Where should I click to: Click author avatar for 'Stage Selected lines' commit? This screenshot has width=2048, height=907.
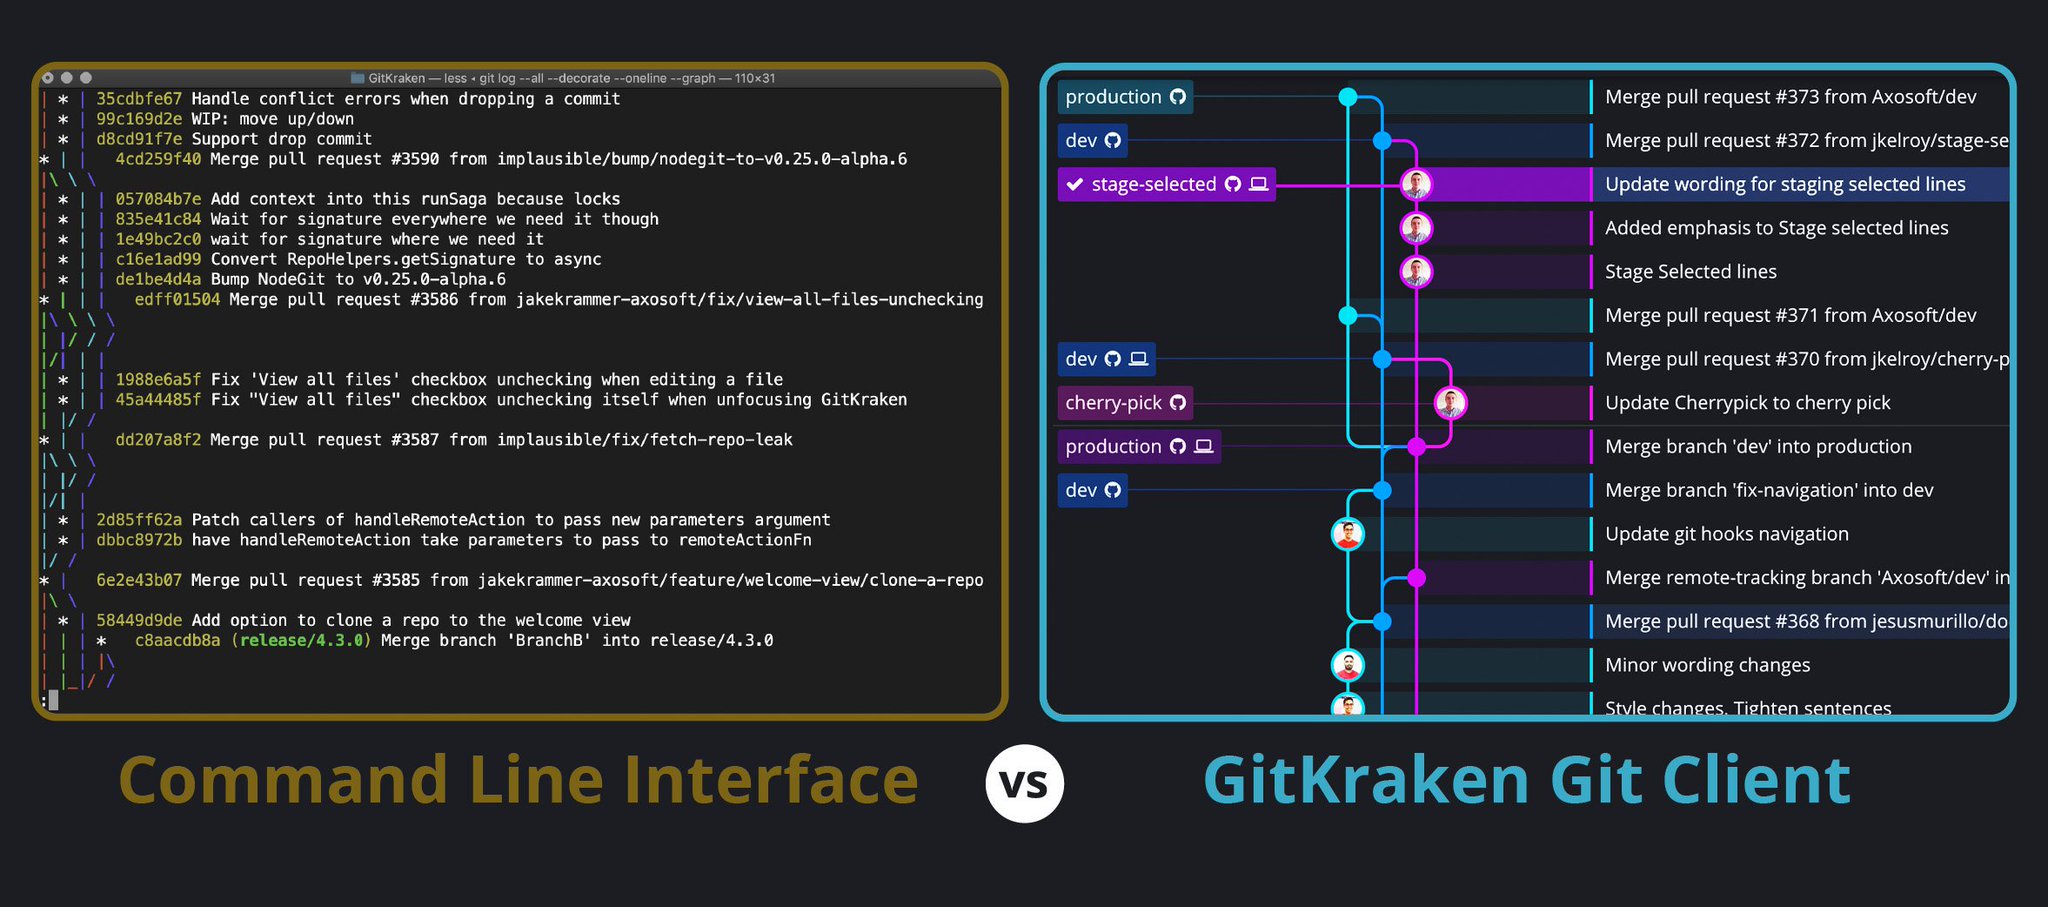pyautogui.click(x=1416, y=272)
